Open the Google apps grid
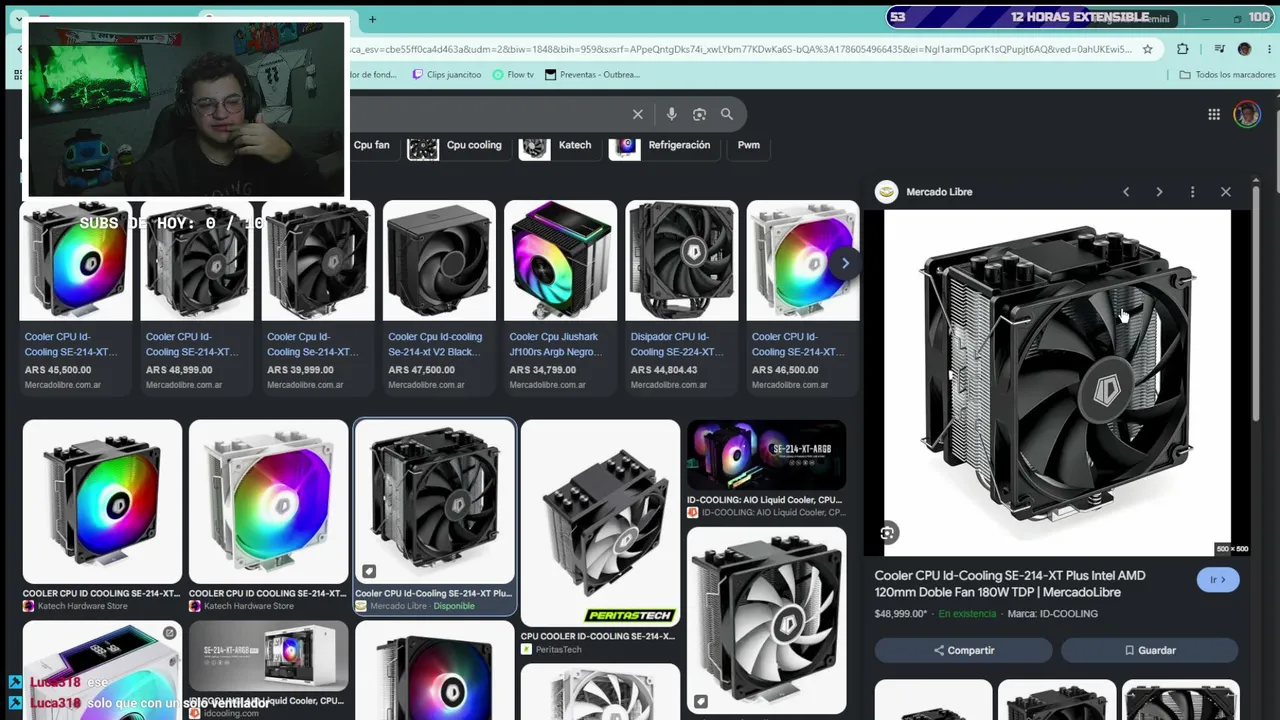1280x720 pixels. 1214,114
